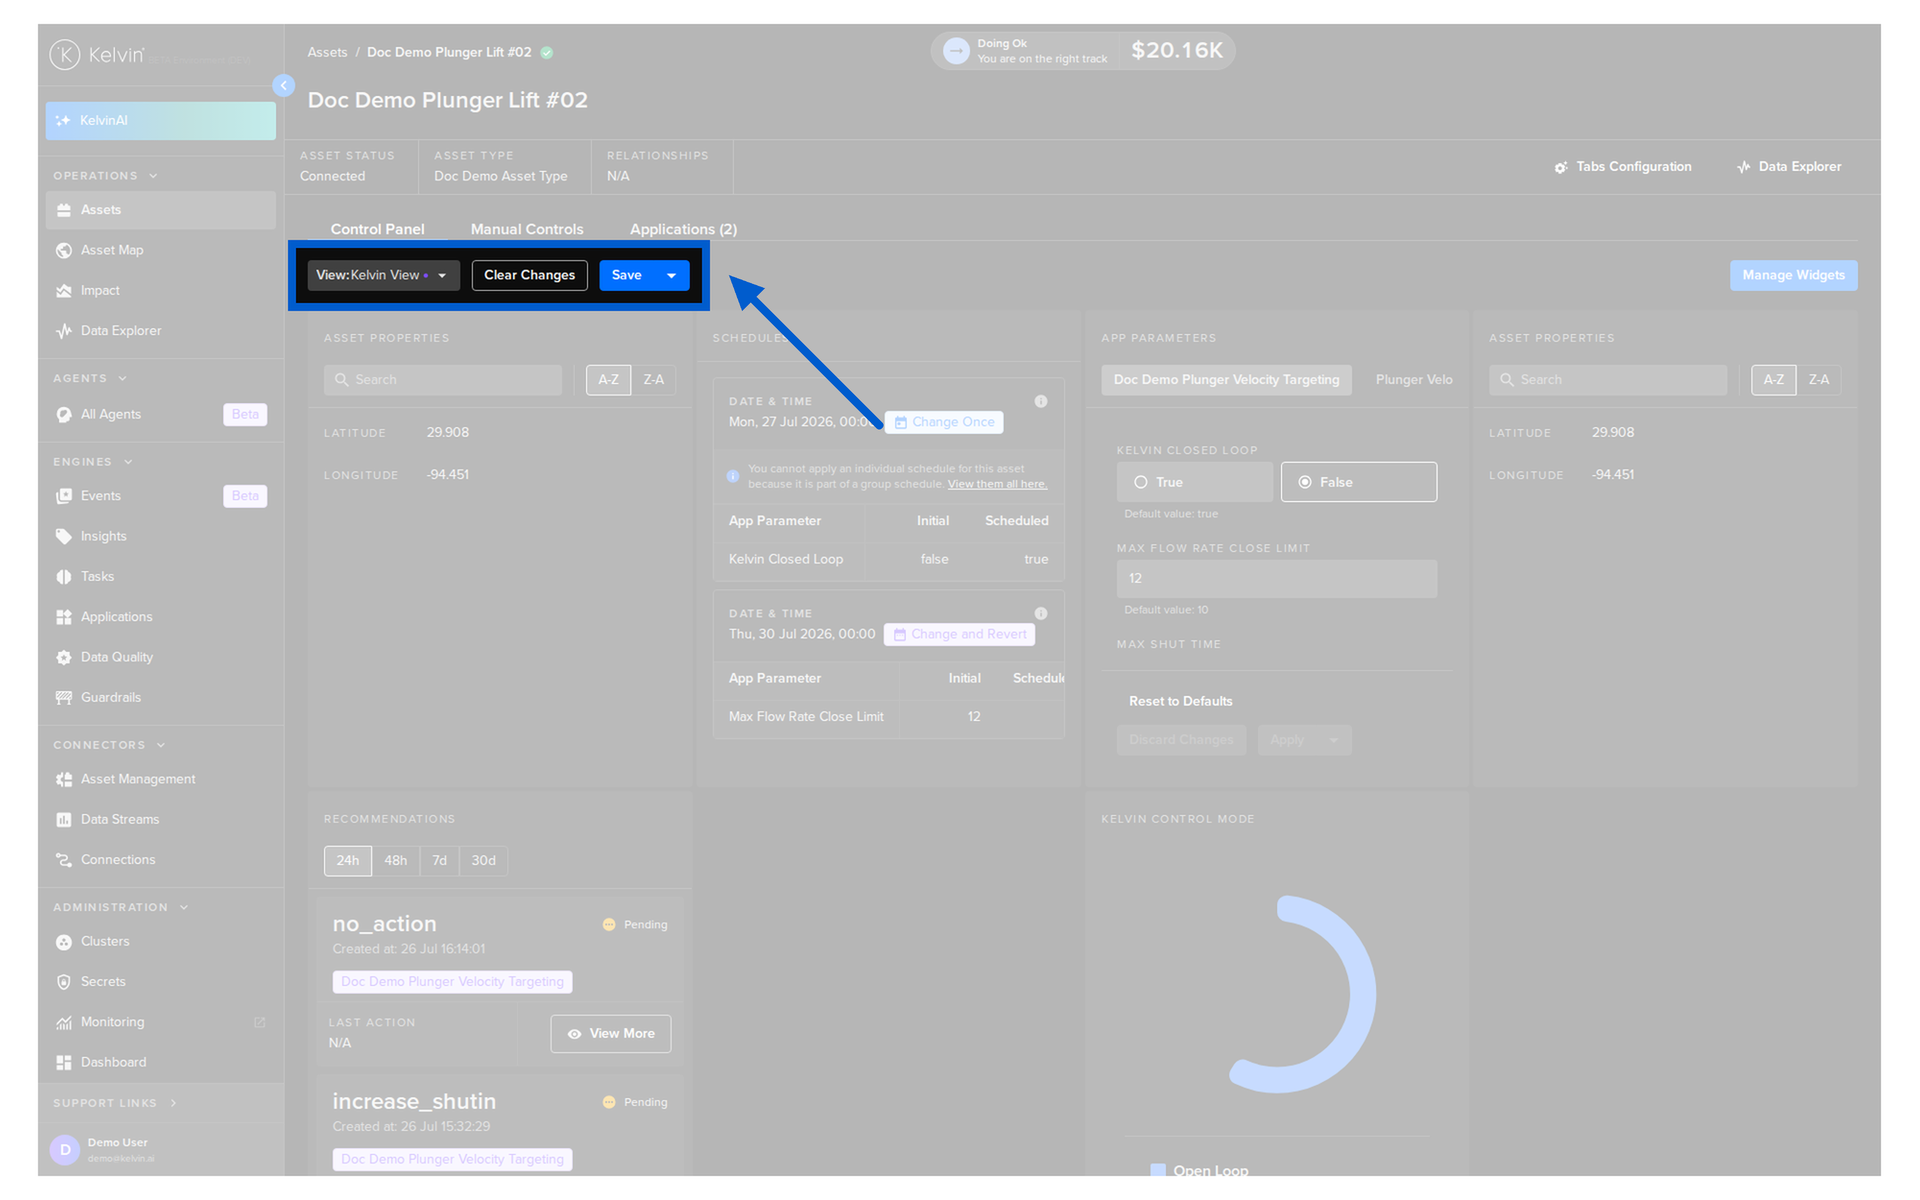1920x1200 pixels.
Task: Click the Monitoring chart icon
Action: point(64,1022)
